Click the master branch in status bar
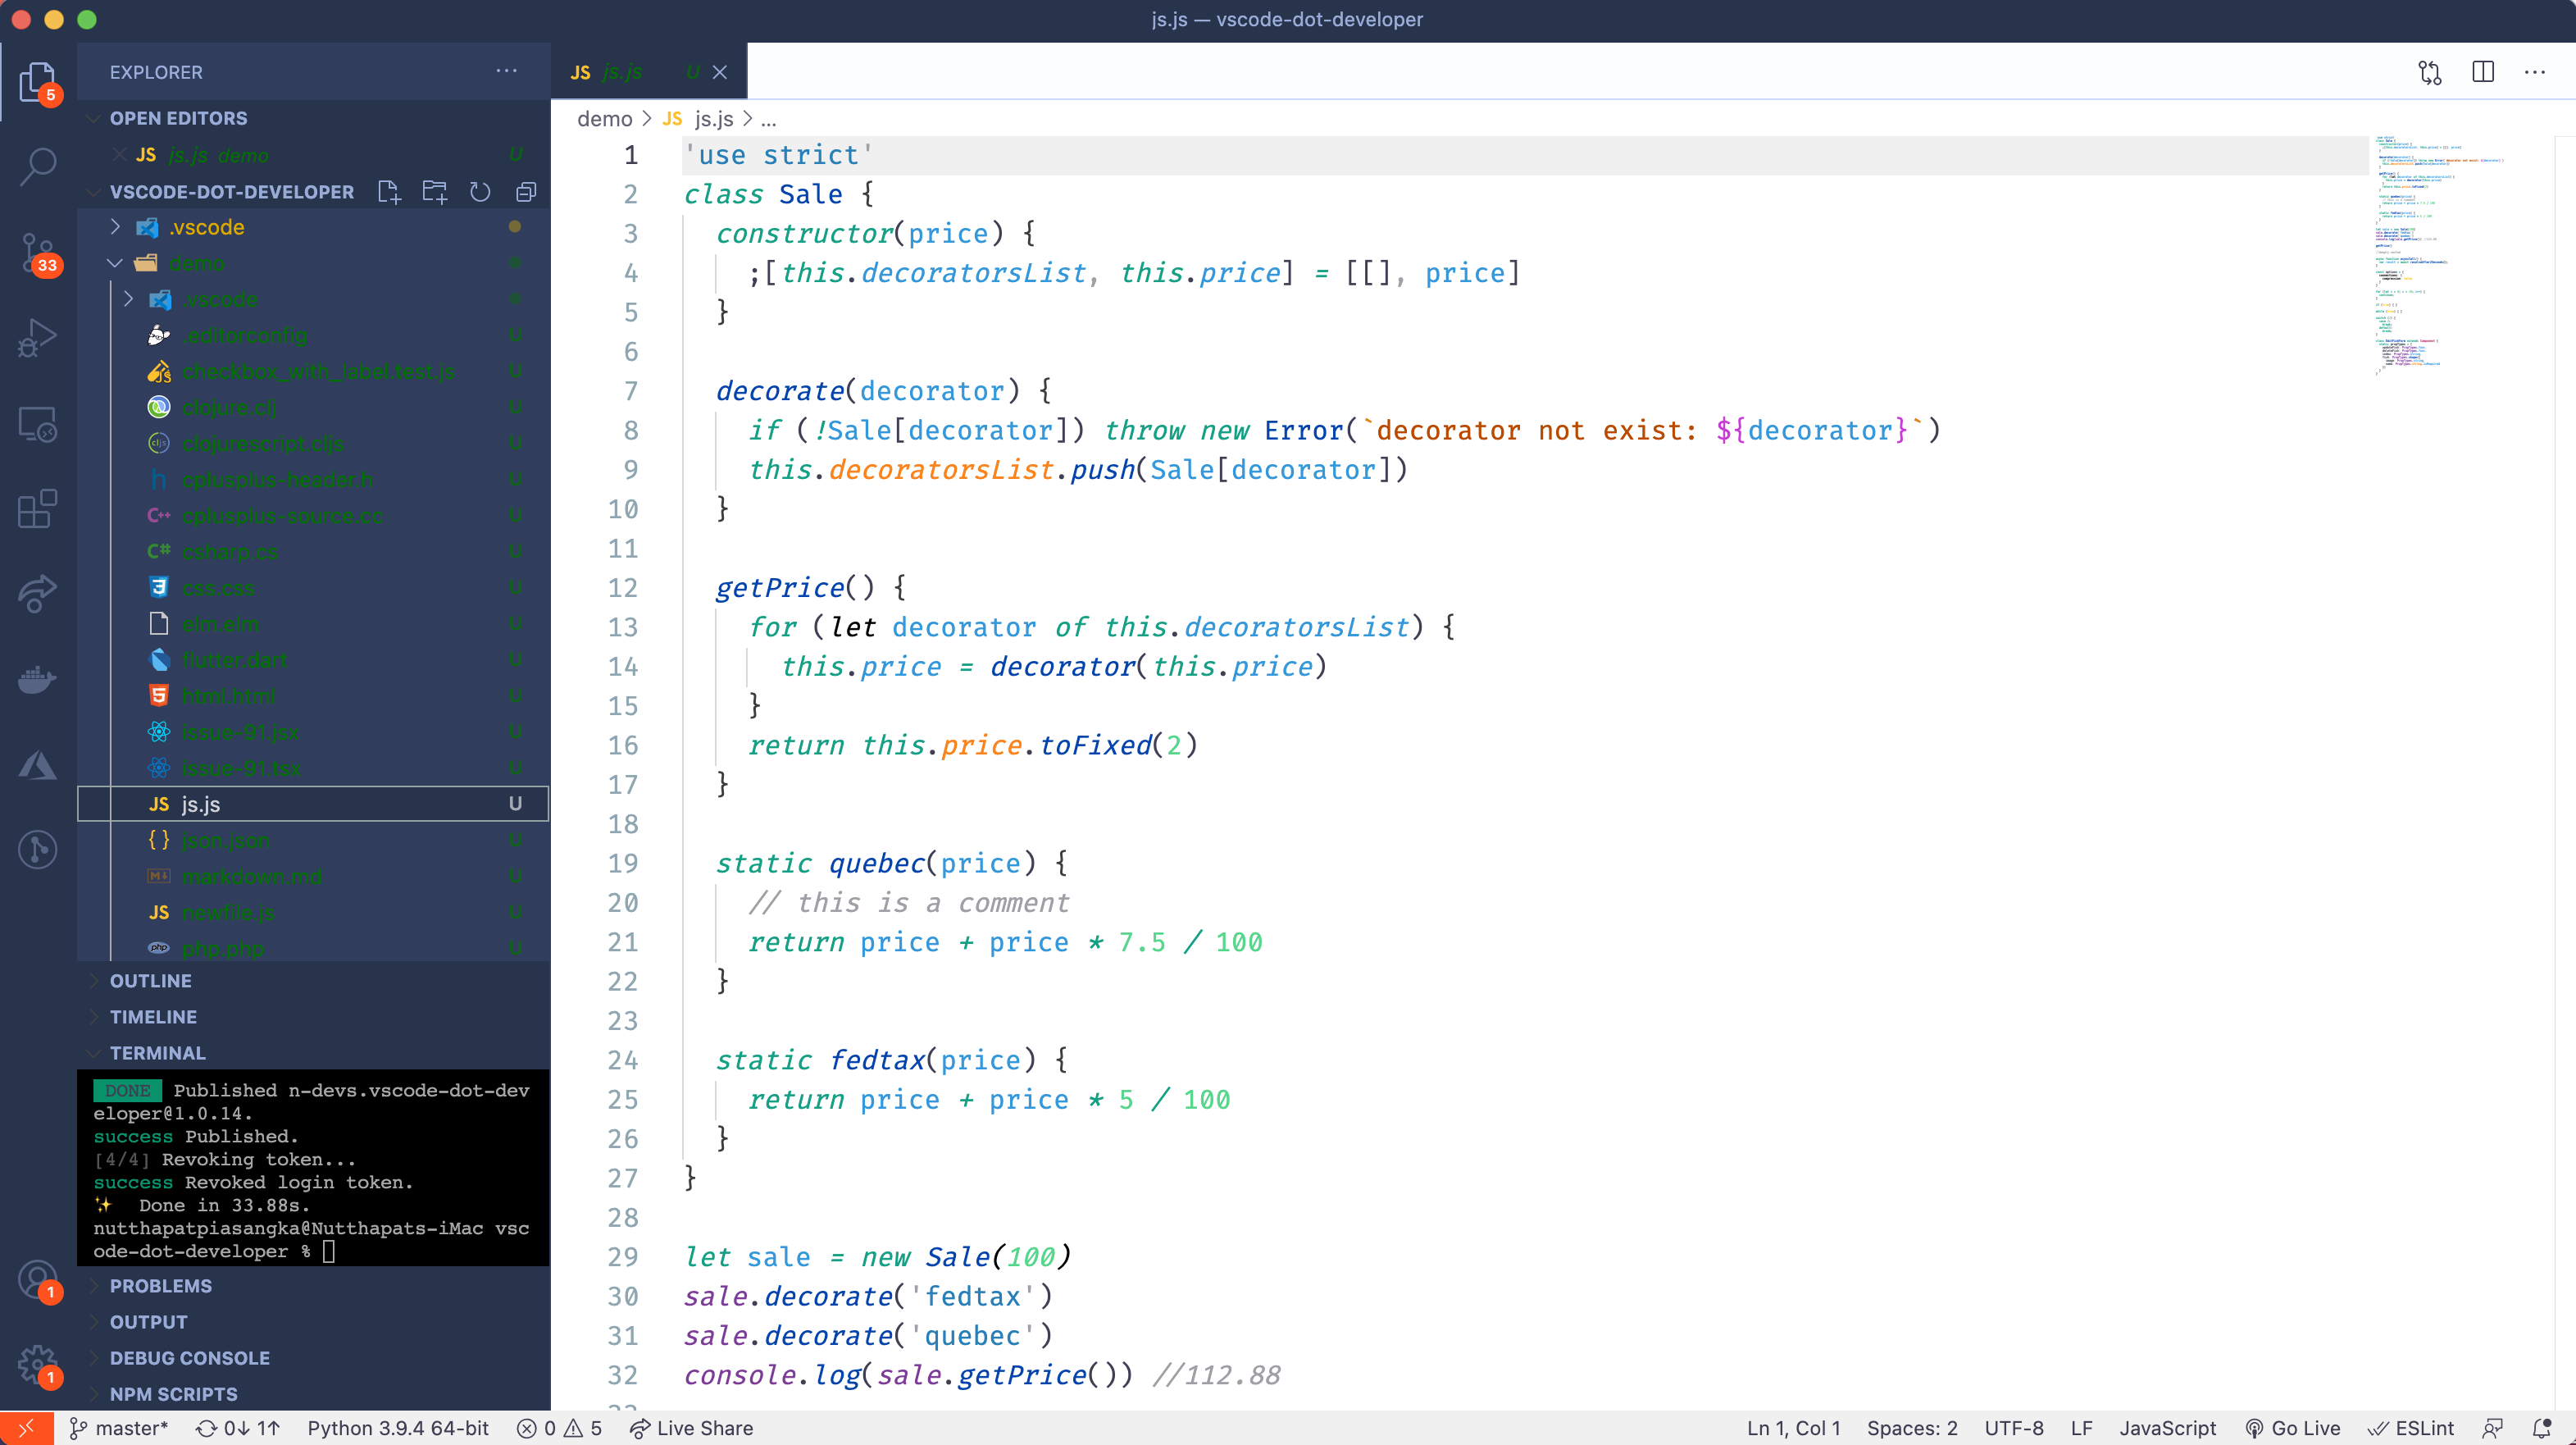The image size is (2576, 1445). (x=119, y=1428)
